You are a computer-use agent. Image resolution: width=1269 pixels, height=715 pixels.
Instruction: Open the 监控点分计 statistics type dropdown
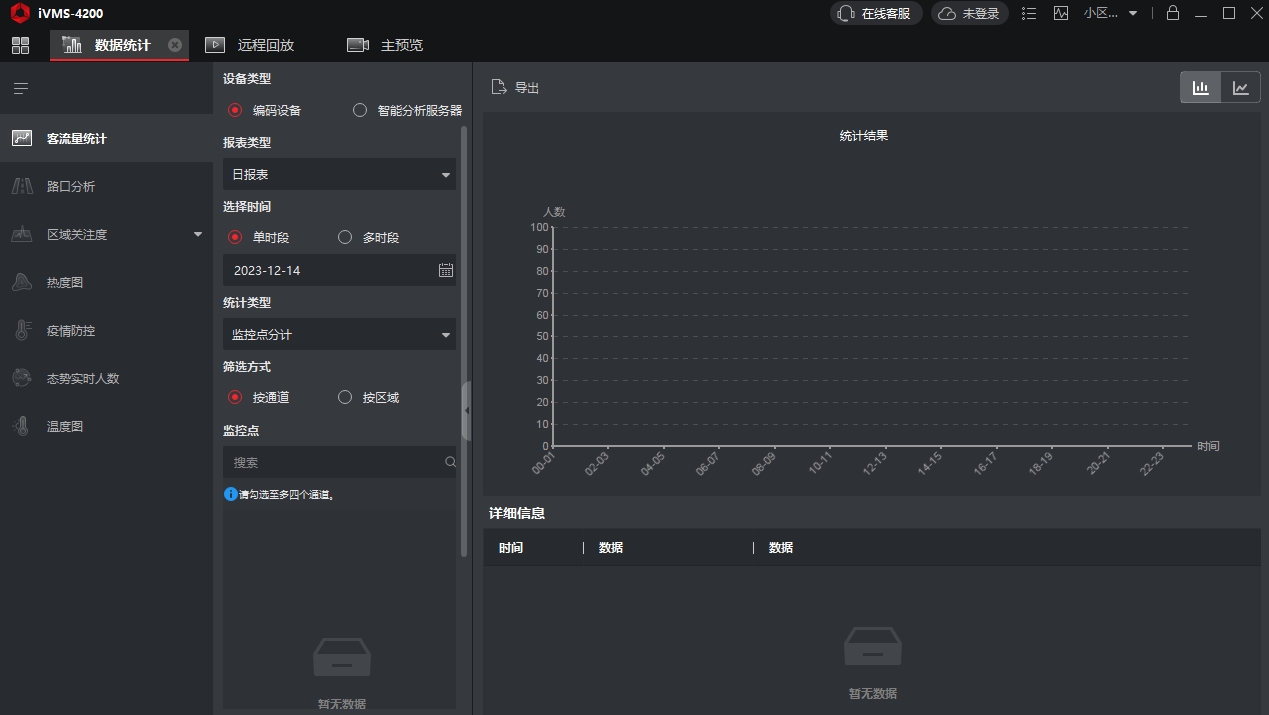click(x=339, y=334)
